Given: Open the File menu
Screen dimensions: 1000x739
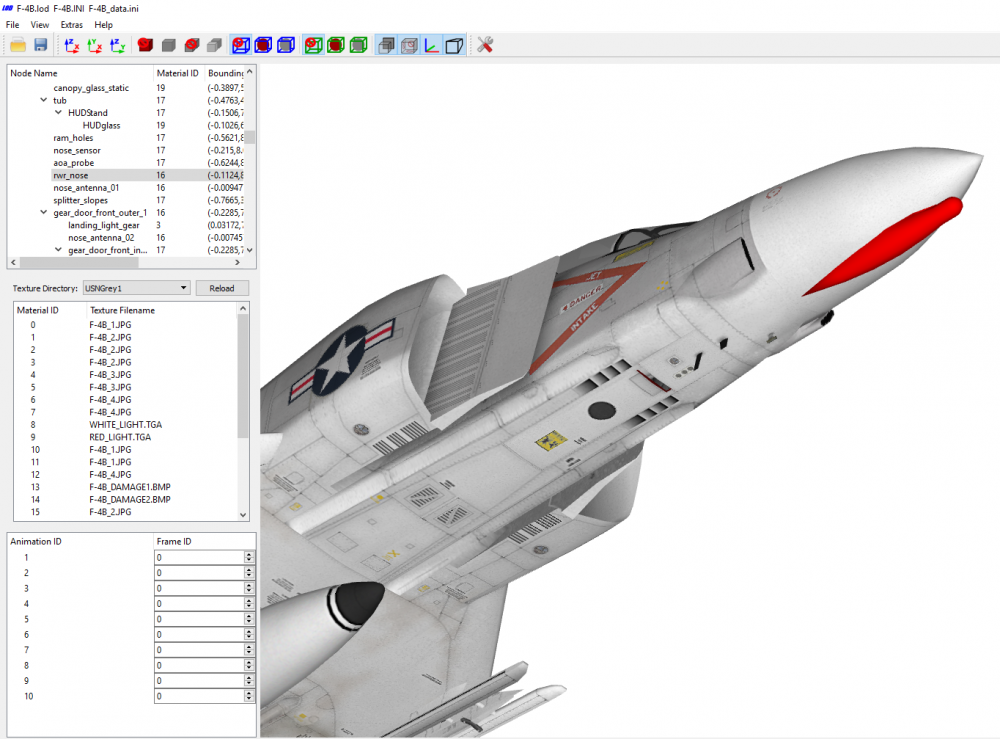Looking at the screenshot, I should tap(13, 25).
